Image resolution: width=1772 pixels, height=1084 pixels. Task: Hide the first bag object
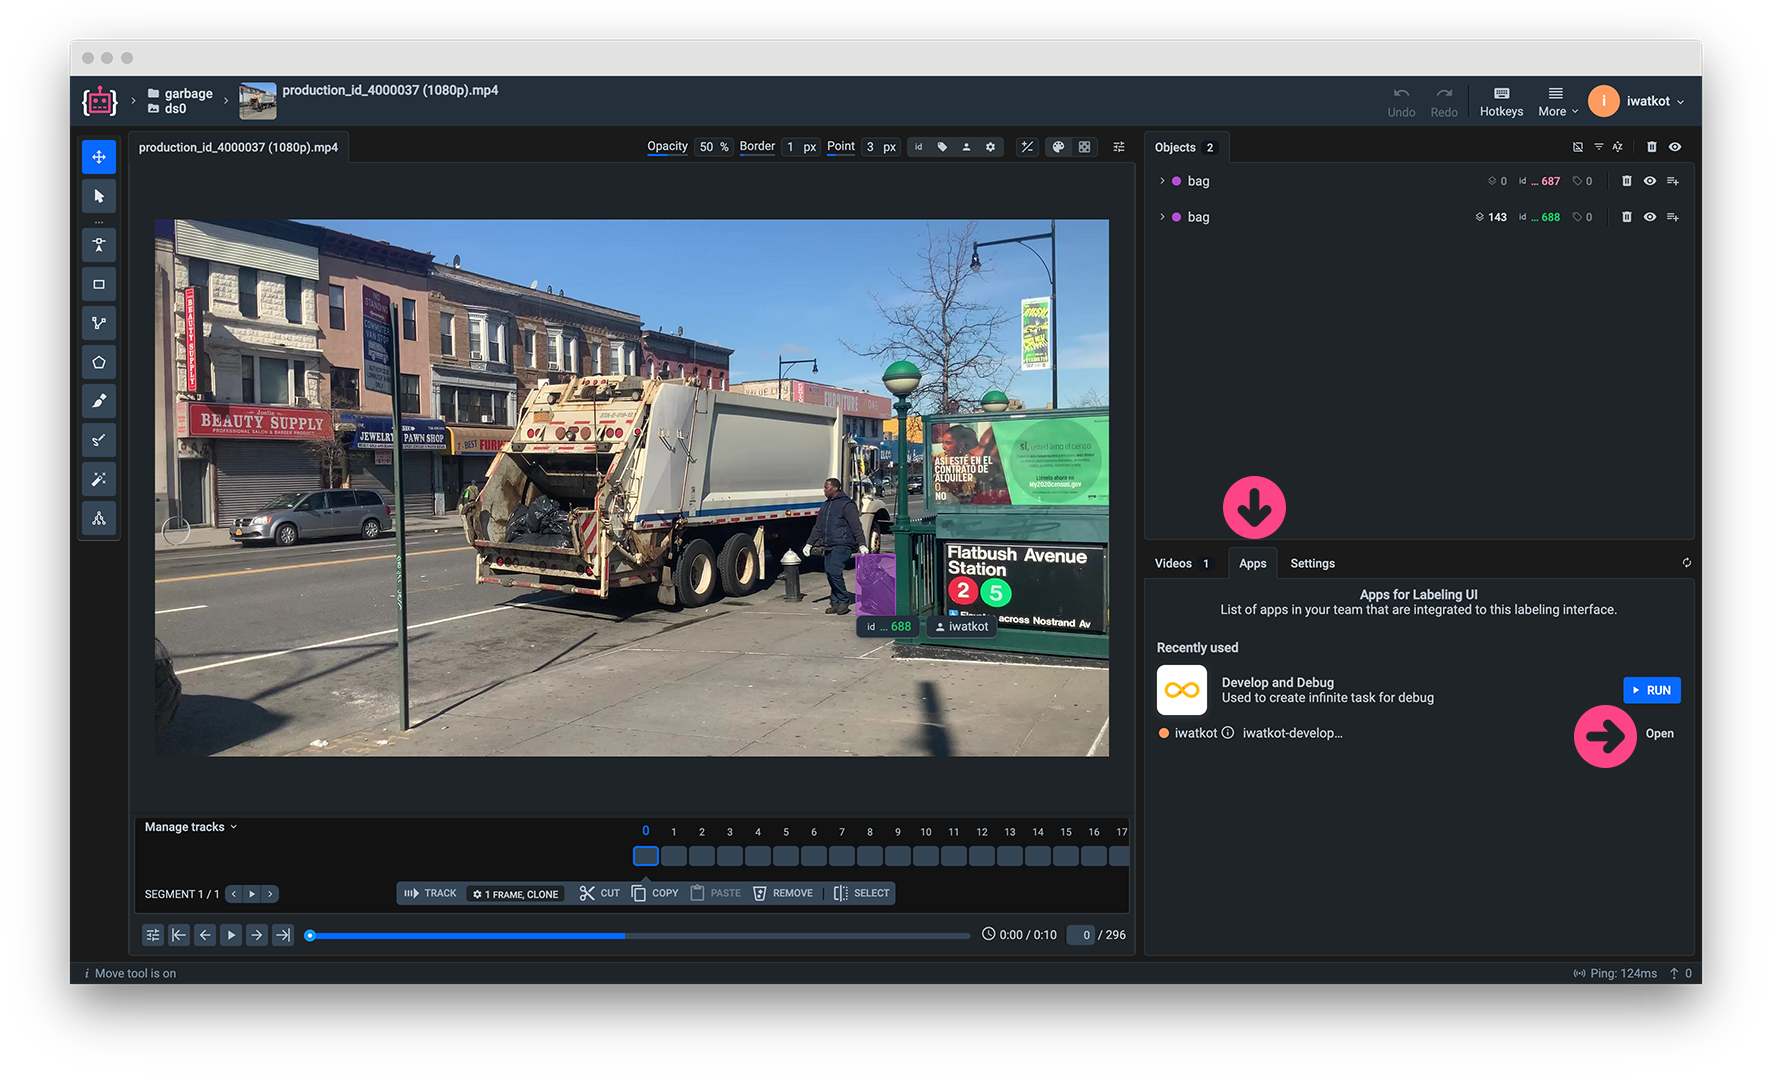(x=1650, y=181)
